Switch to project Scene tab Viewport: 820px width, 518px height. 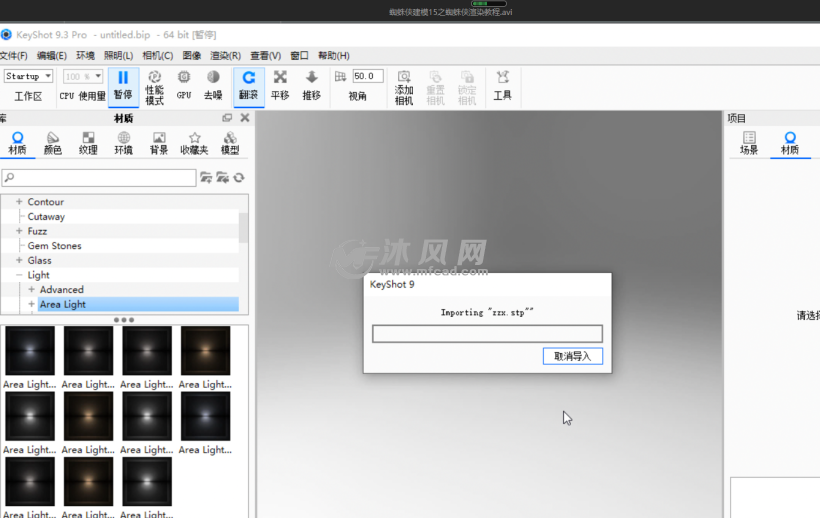point(749,143)
